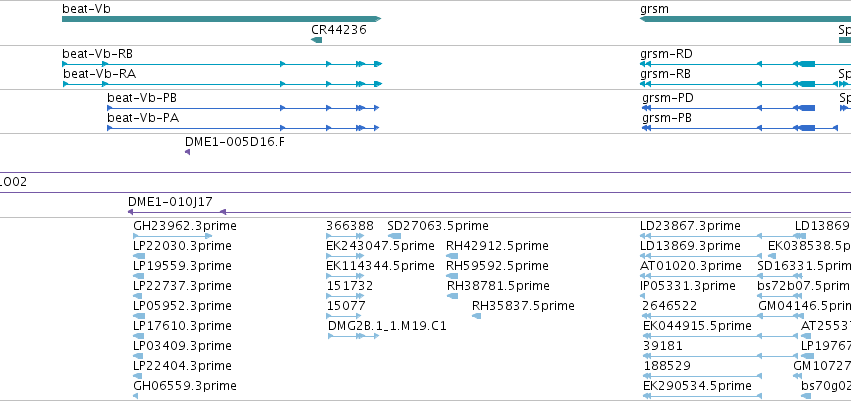The height and width of the screenshot is (401, 851).
Task: Select feature DMG2B.1_1.M19.C1
Action: point(353,336)
